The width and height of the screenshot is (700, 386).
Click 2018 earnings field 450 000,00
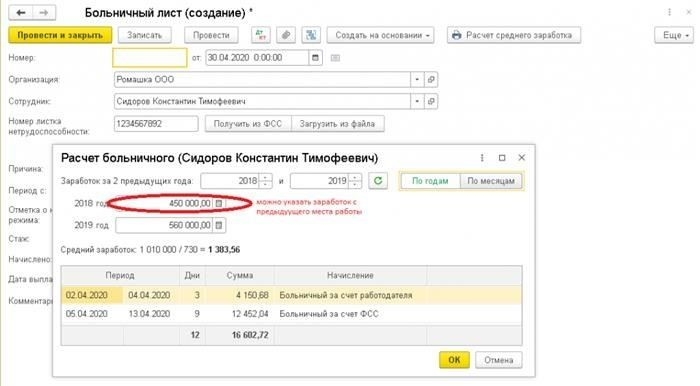click(165, 203)
